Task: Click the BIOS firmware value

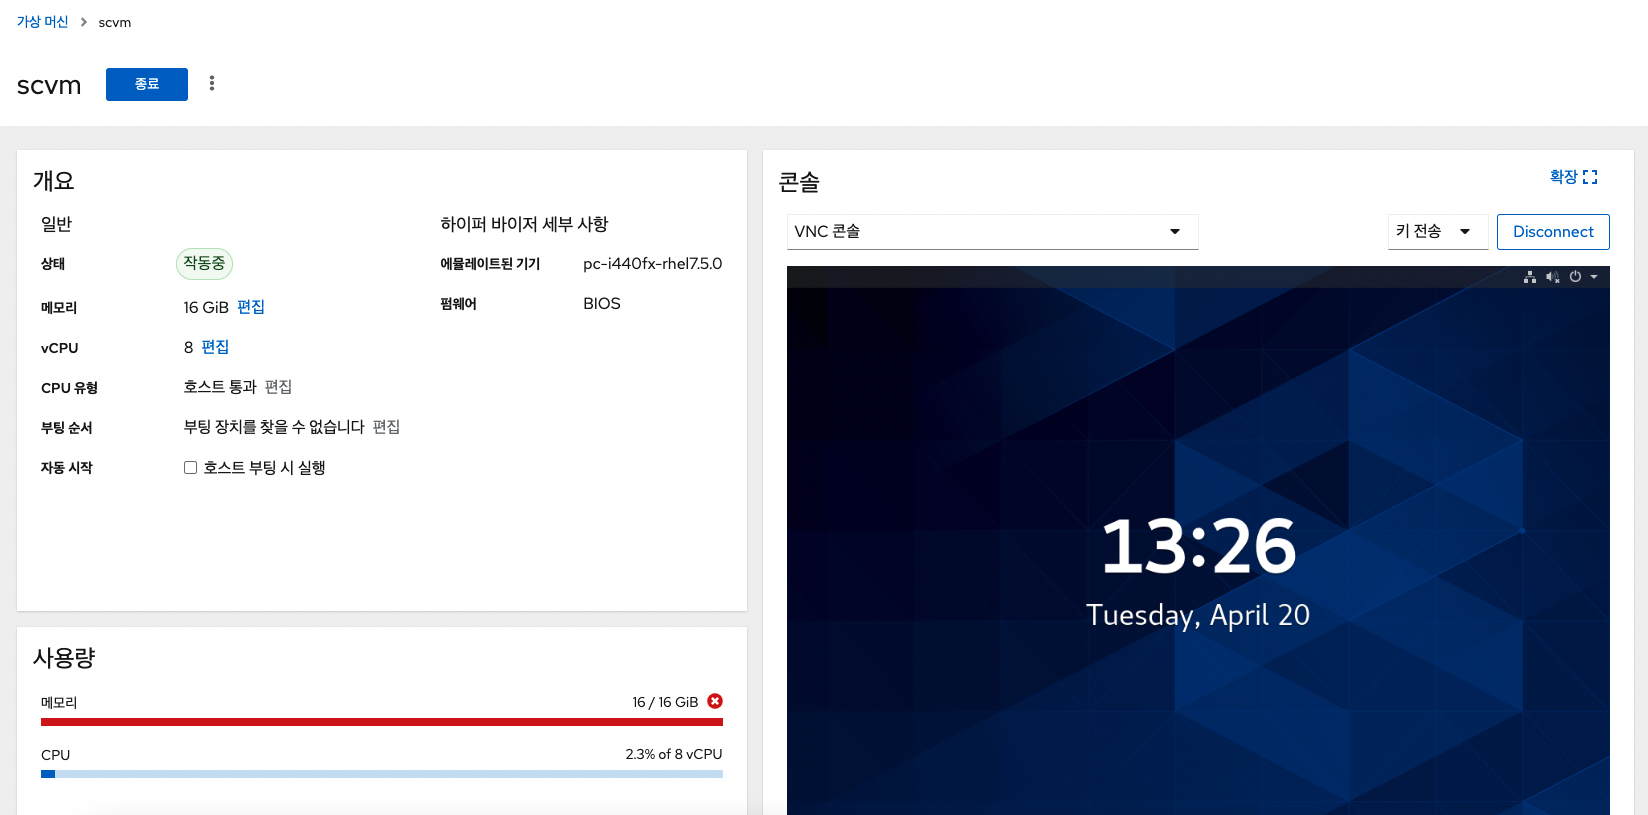Action: 602,304
